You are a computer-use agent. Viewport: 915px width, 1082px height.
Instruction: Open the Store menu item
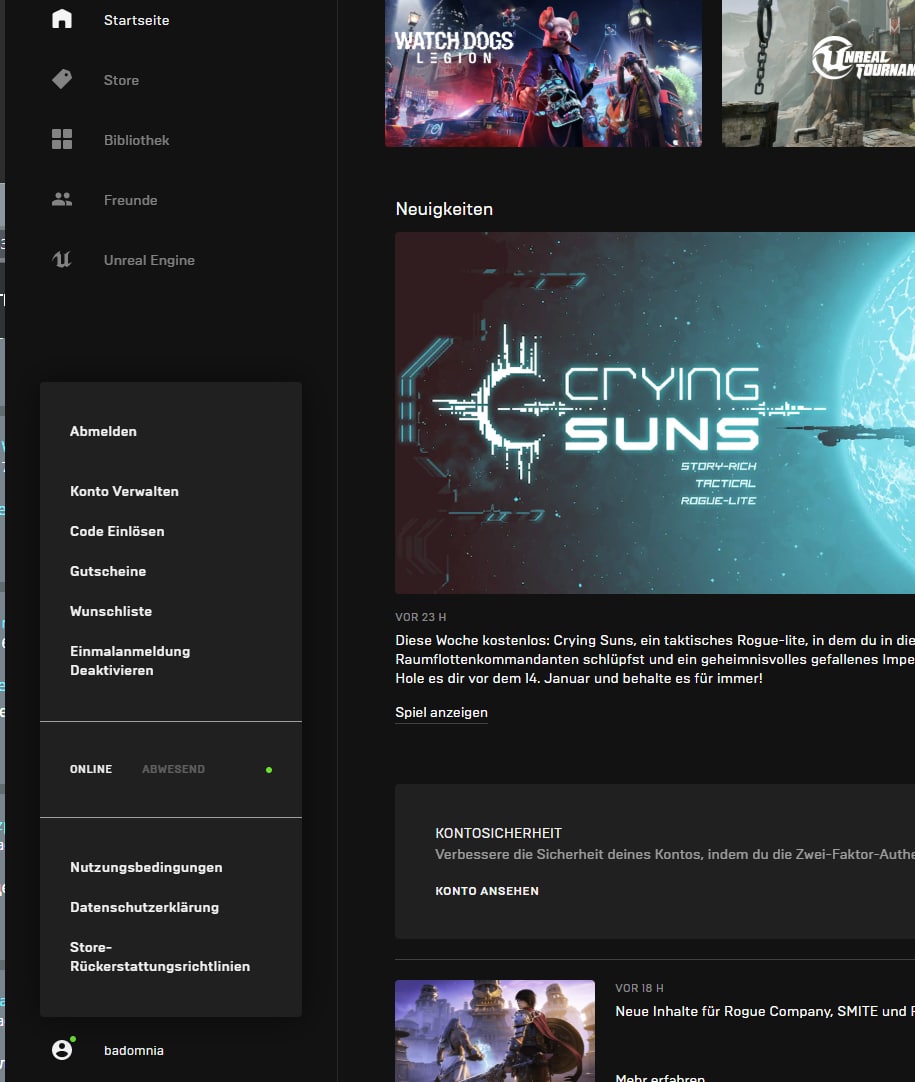point(121,80)
